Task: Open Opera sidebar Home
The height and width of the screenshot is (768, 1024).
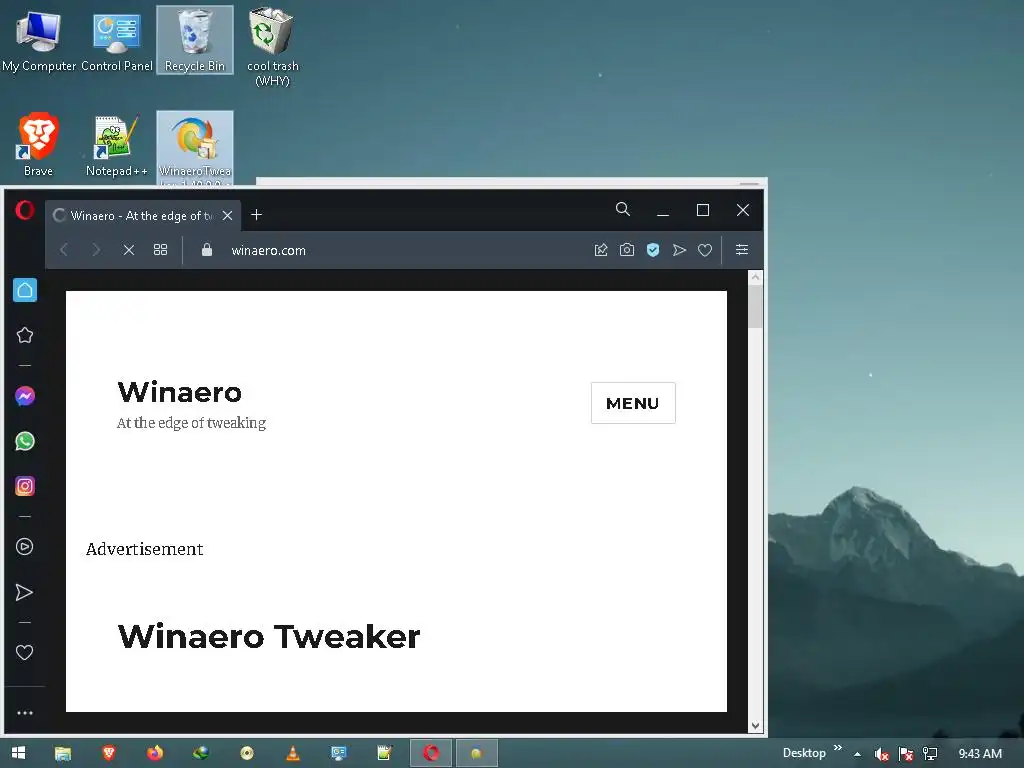Action: click(x=25, y=290)
